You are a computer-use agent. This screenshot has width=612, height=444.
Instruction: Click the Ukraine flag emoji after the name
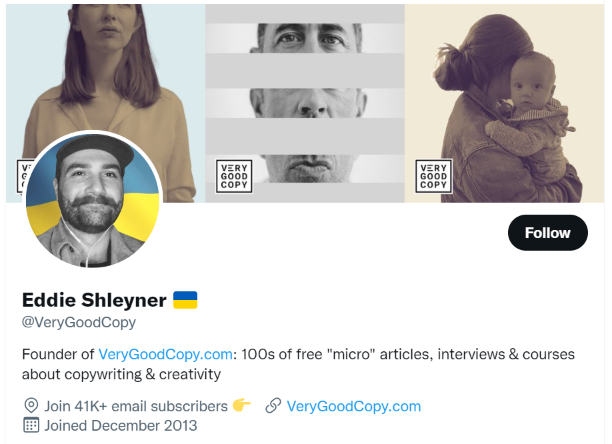point(185,300)
